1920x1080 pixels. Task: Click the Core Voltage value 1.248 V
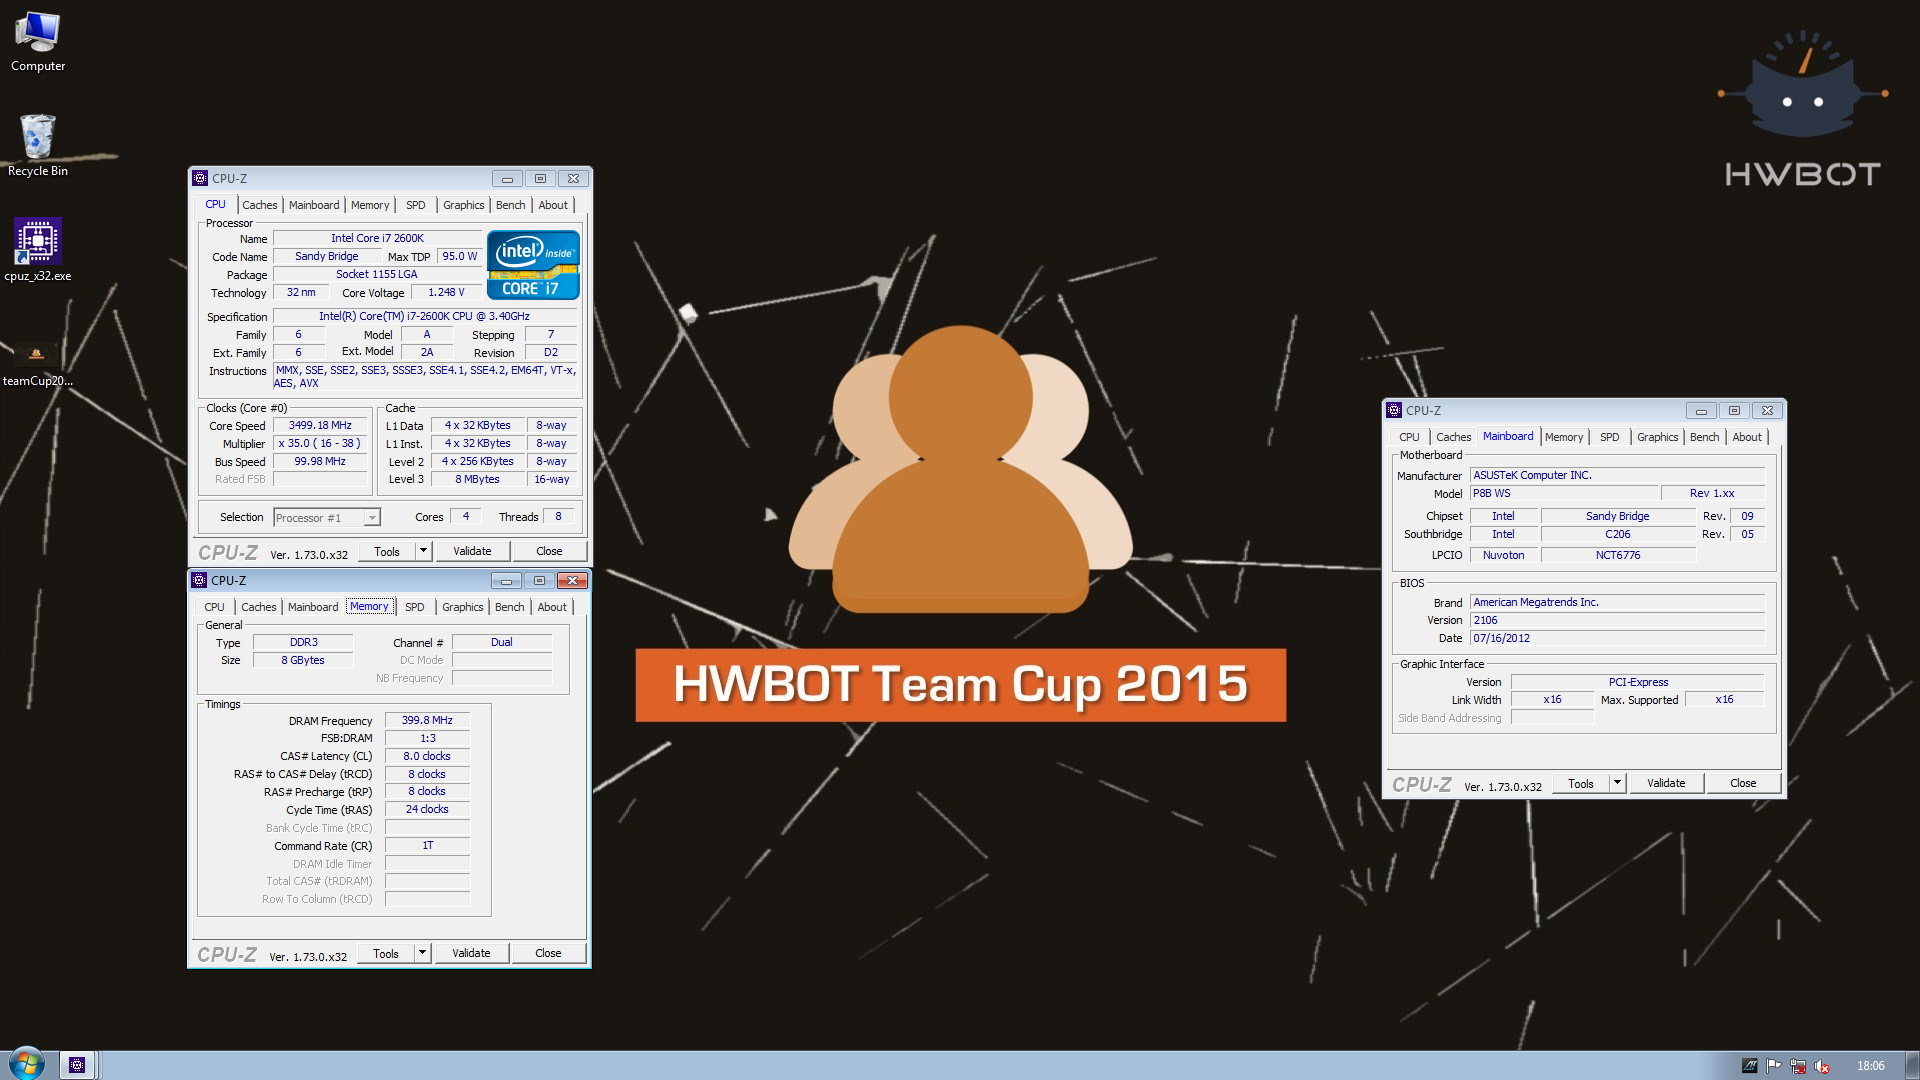coord(446,292)
